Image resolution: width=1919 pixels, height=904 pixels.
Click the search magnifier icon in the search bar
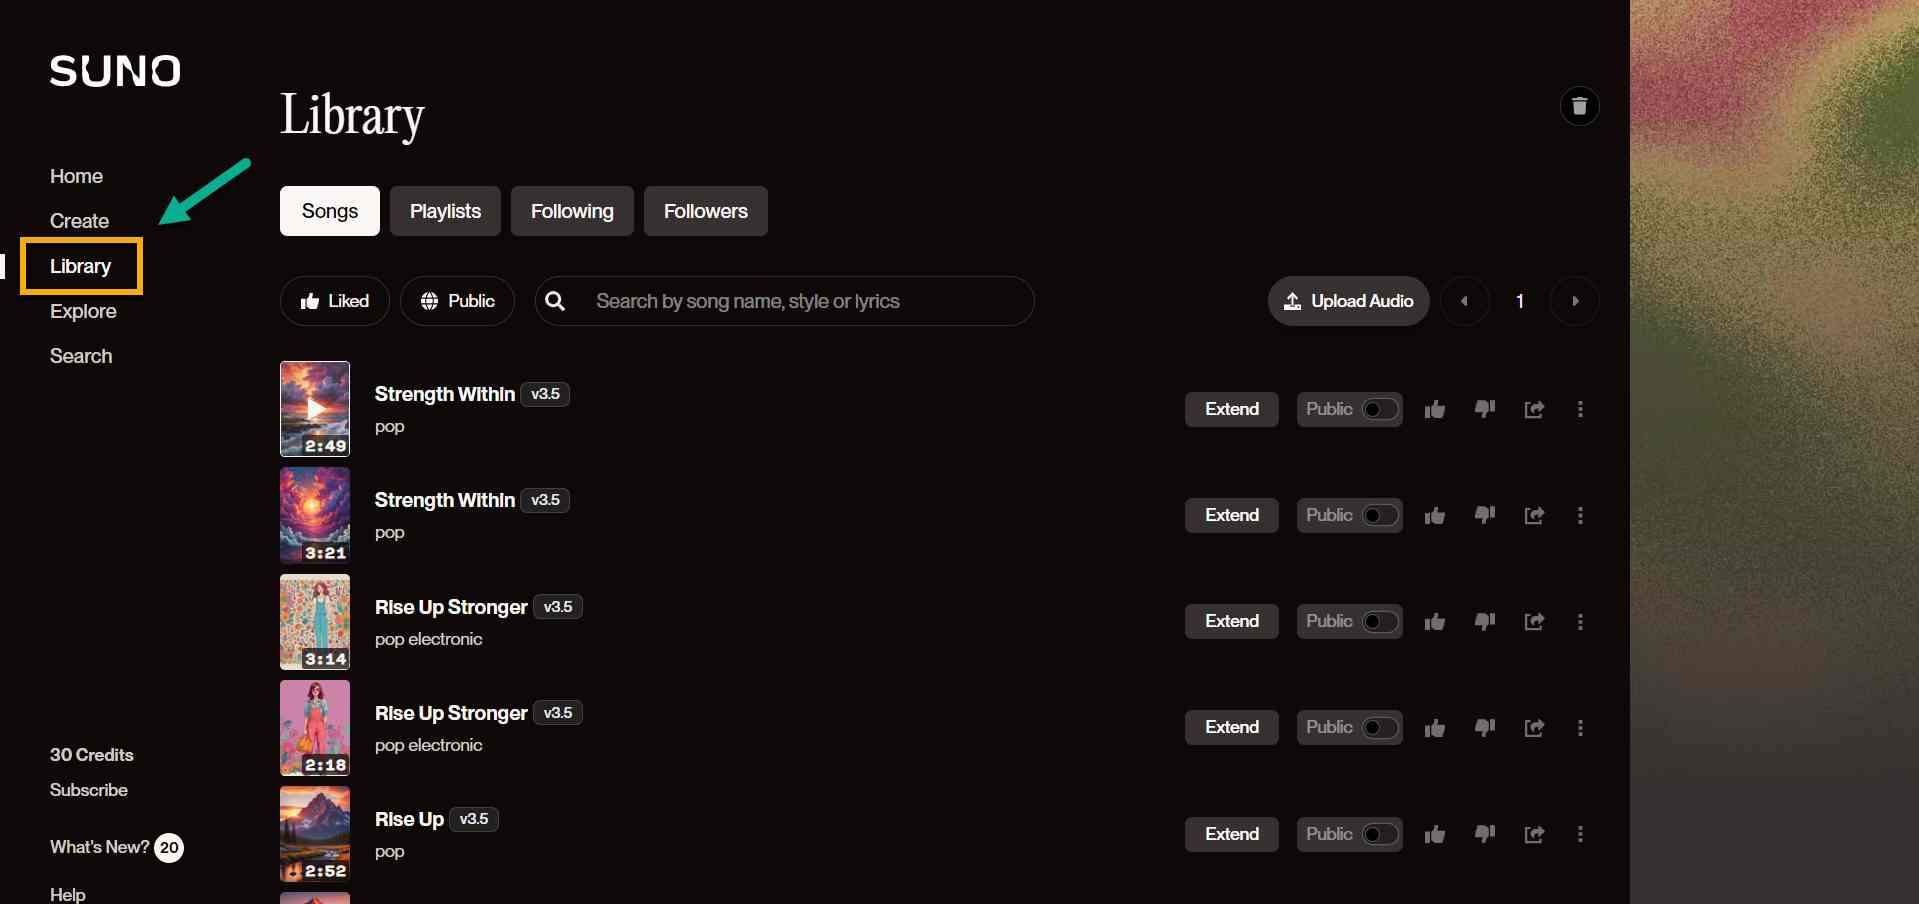556,300
